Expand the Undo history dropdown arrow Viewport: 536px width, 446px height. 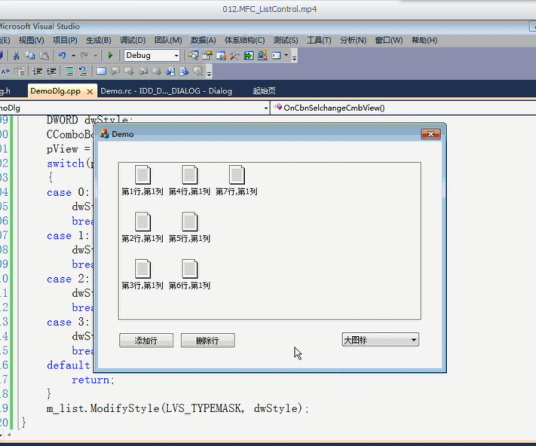(73, 55)
